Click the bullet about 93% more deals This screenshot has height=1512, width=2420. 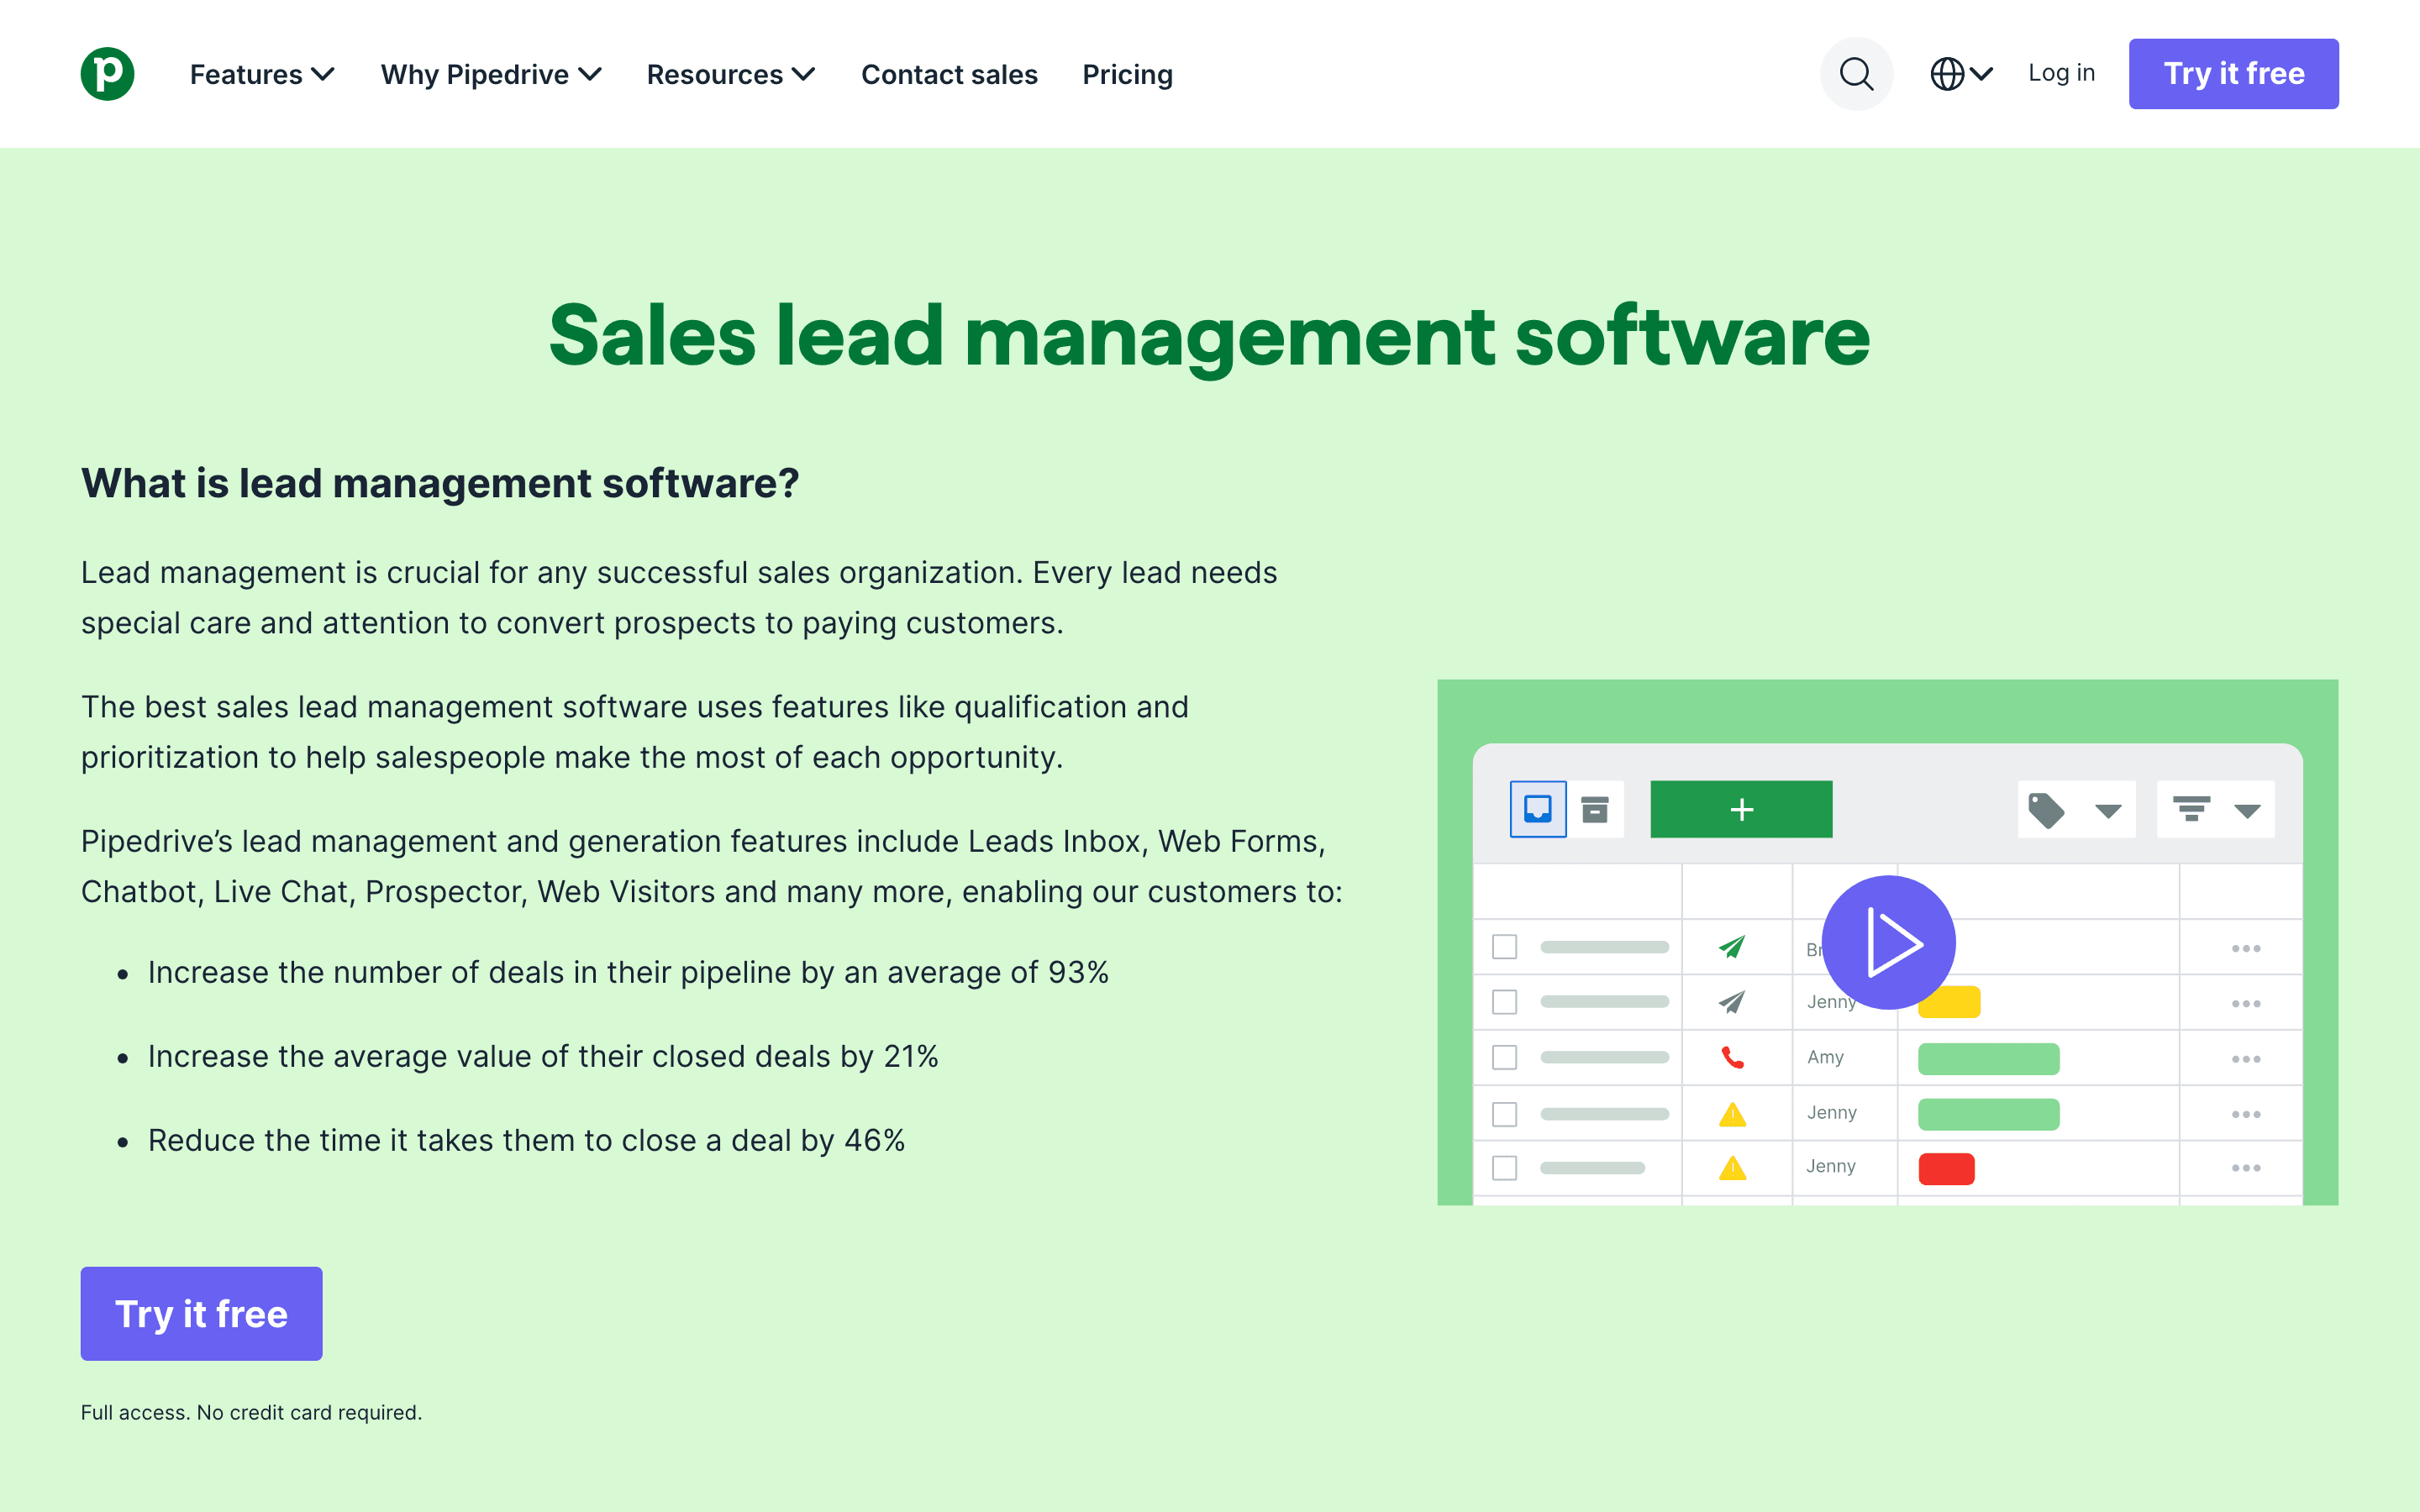(x=628, y=972)
